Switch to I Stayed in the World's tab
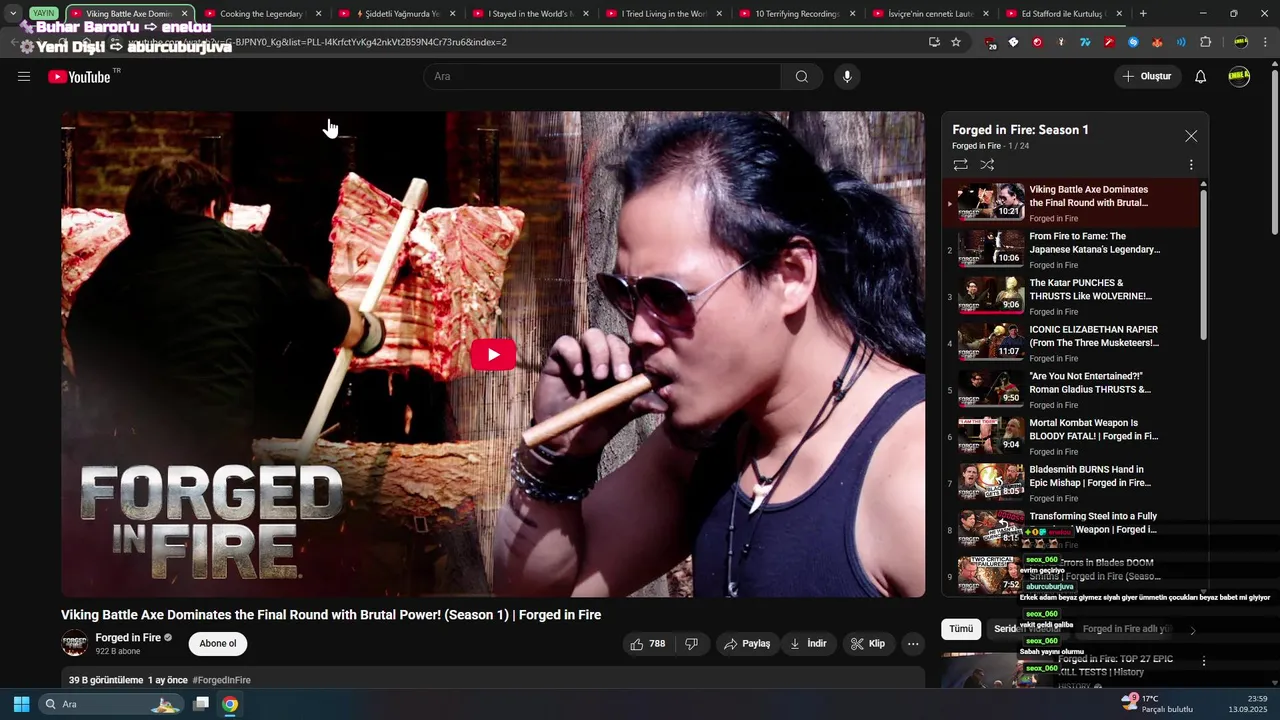This screenshot has width=1280, height=720. point(530,14)
